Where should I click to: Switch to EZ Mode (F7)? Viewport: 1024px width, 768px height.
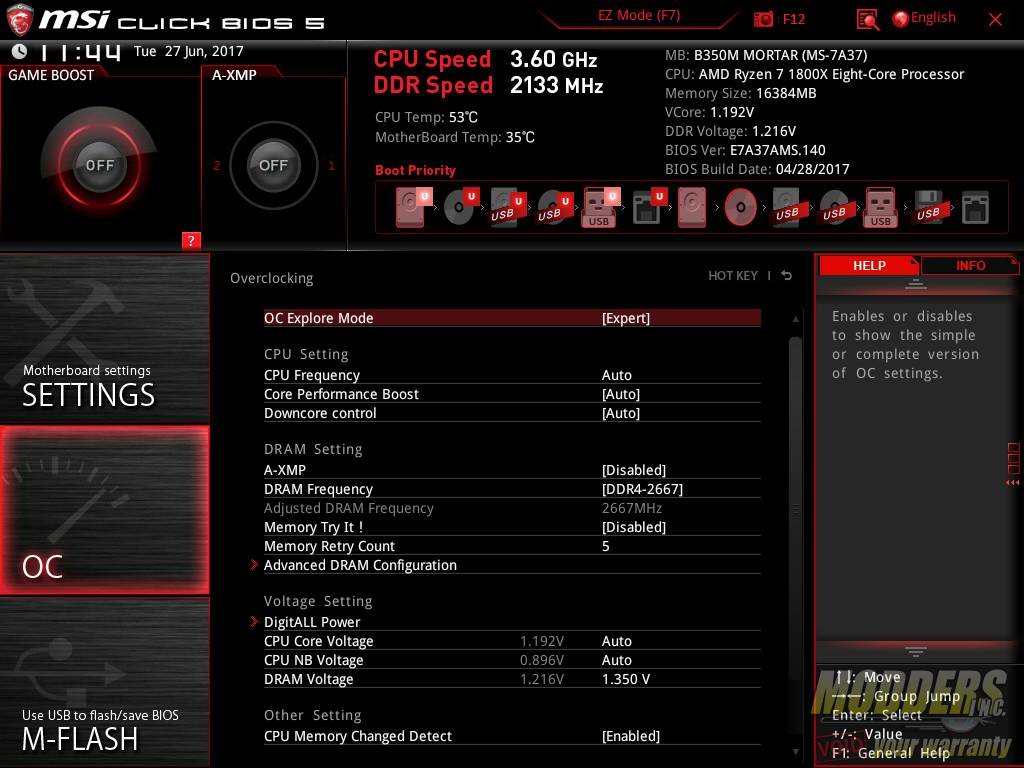[x=639, y=15]
